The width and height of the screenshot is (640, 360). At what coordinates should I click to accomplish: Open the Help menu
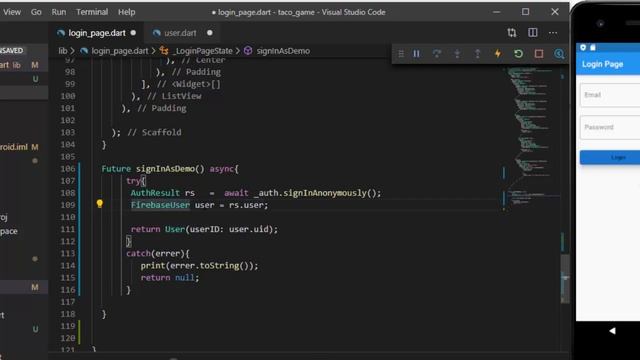pyautogui.click(x=127, y=12)
